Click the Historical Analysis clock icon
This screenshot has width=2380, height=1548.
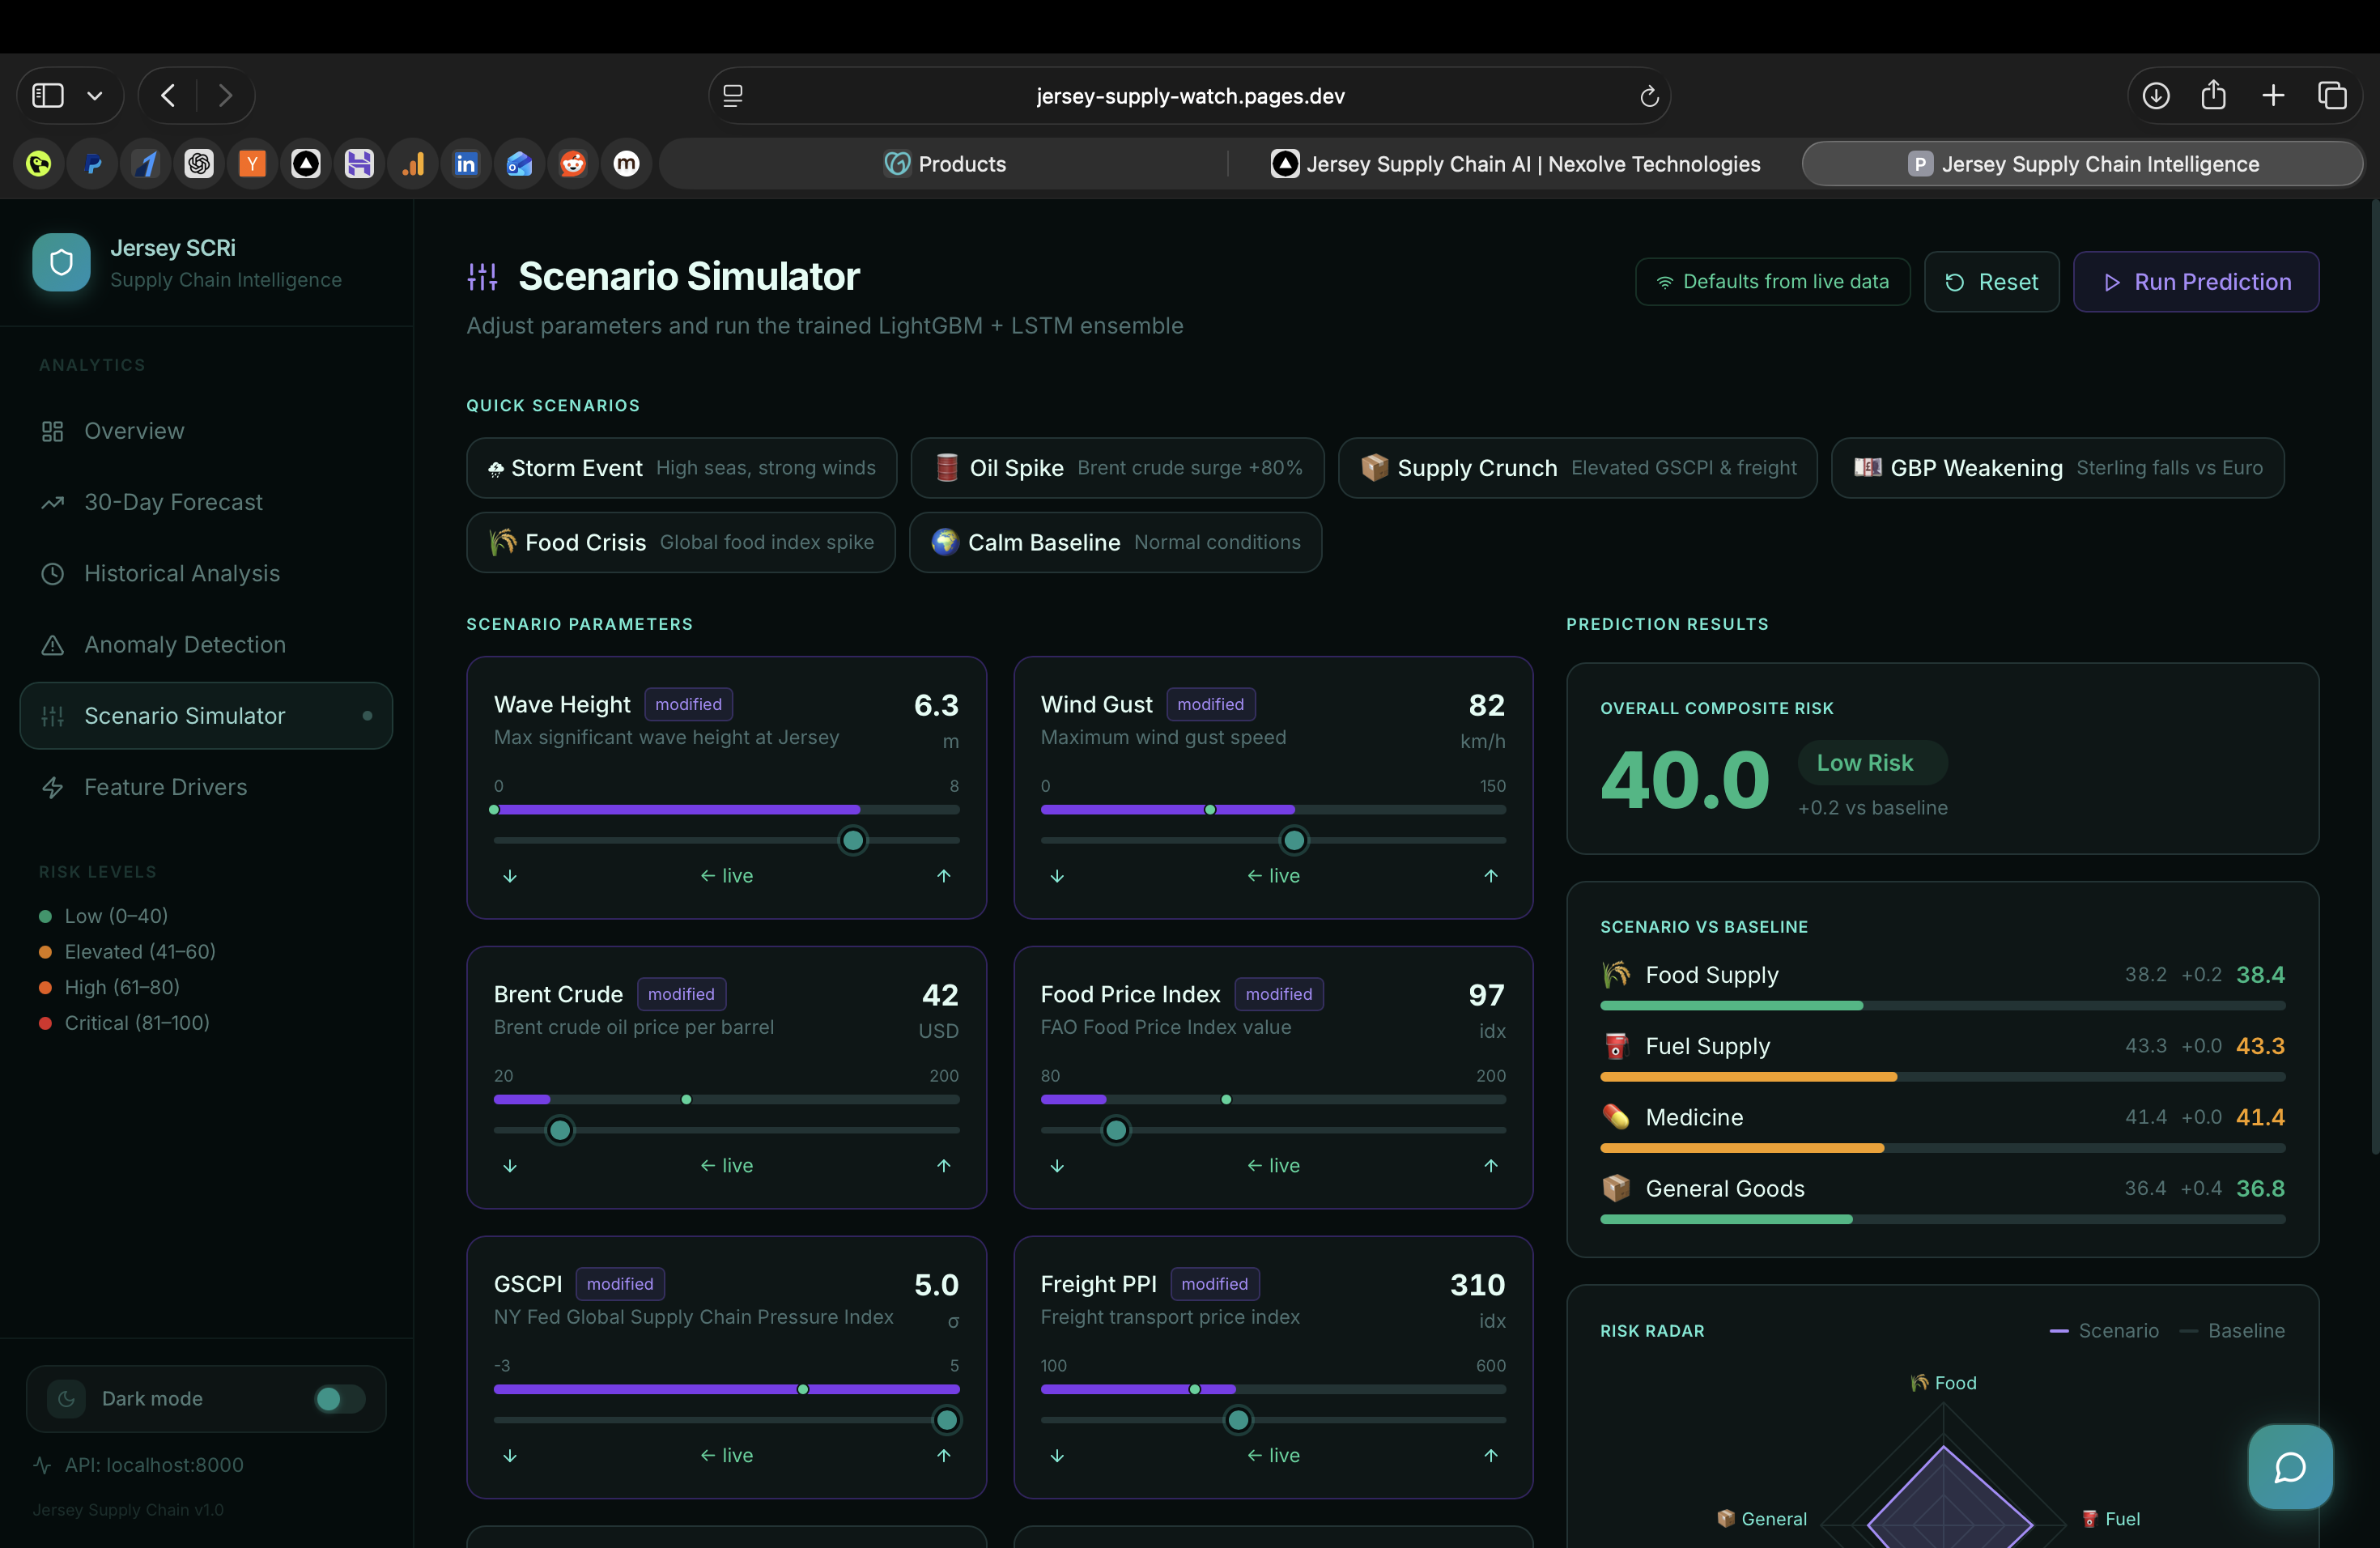tap(52, 573)
